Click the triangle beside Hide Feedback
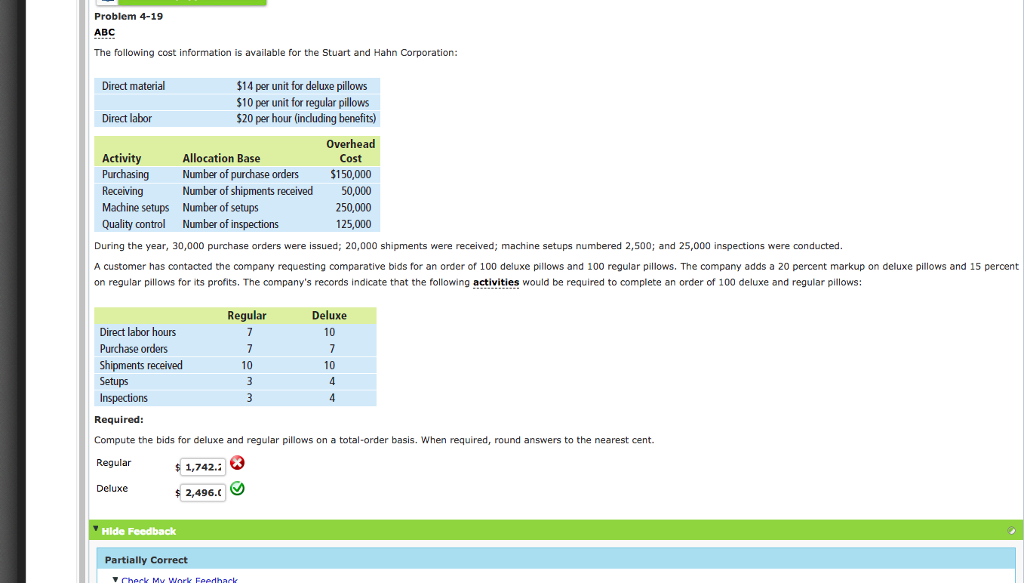This screenshot has width=1024, height=583. pos(95,530)
